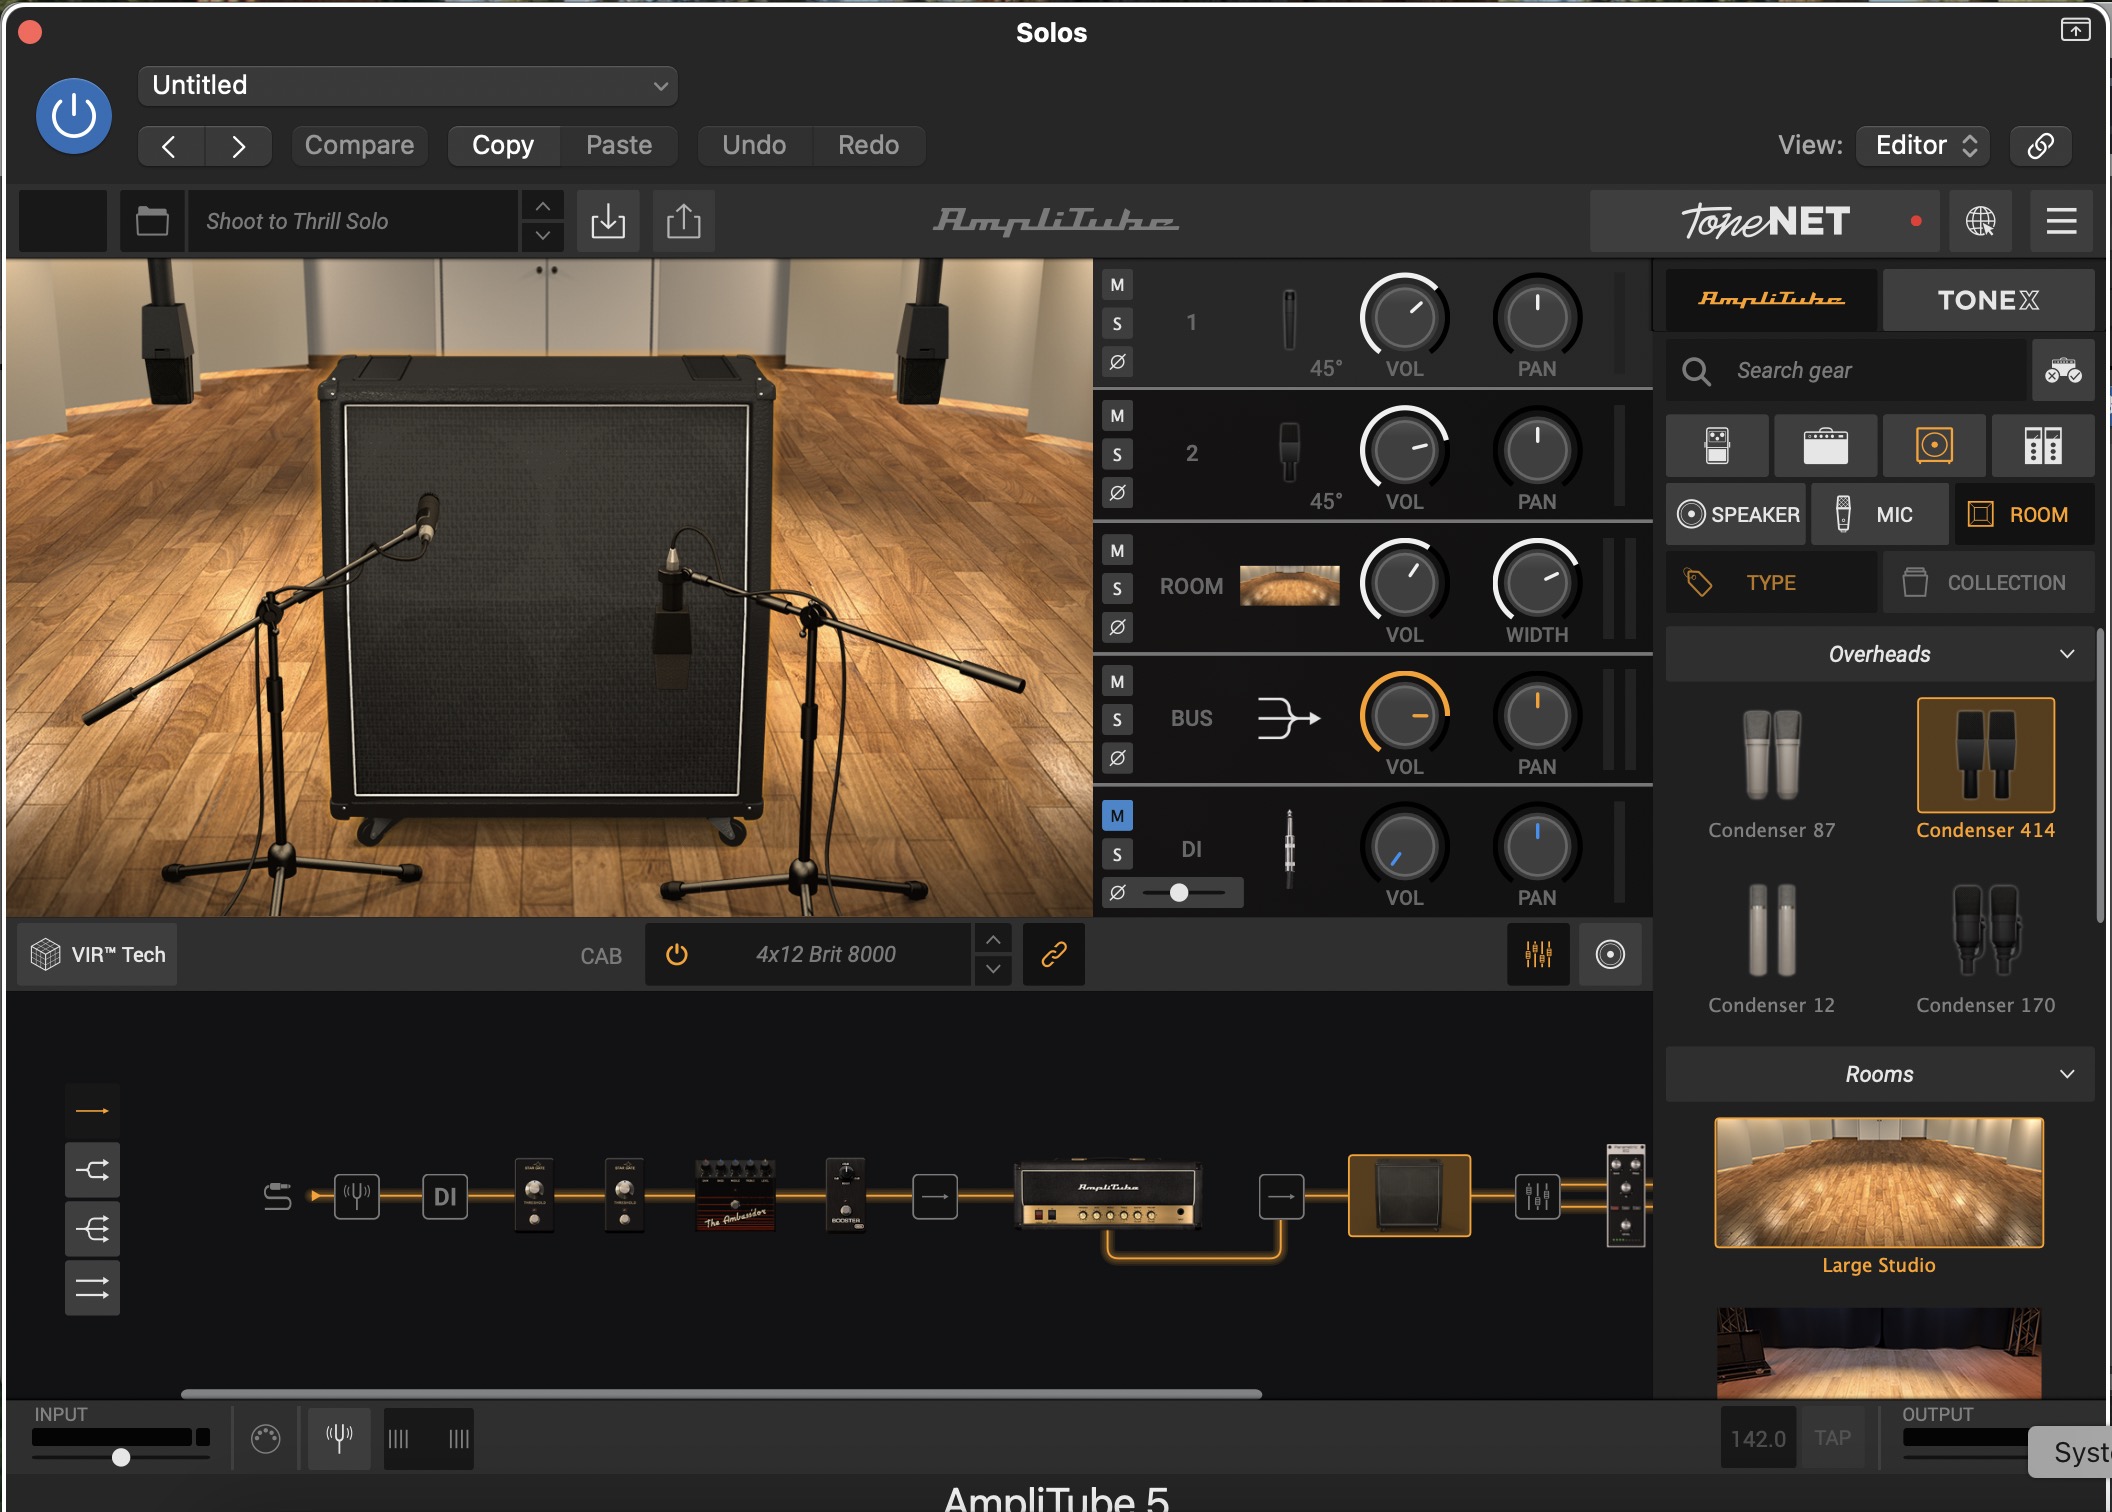This screenshot has height=1512, width=2112.
Task: Solo the BUS channel
Action: [1118, 720]
